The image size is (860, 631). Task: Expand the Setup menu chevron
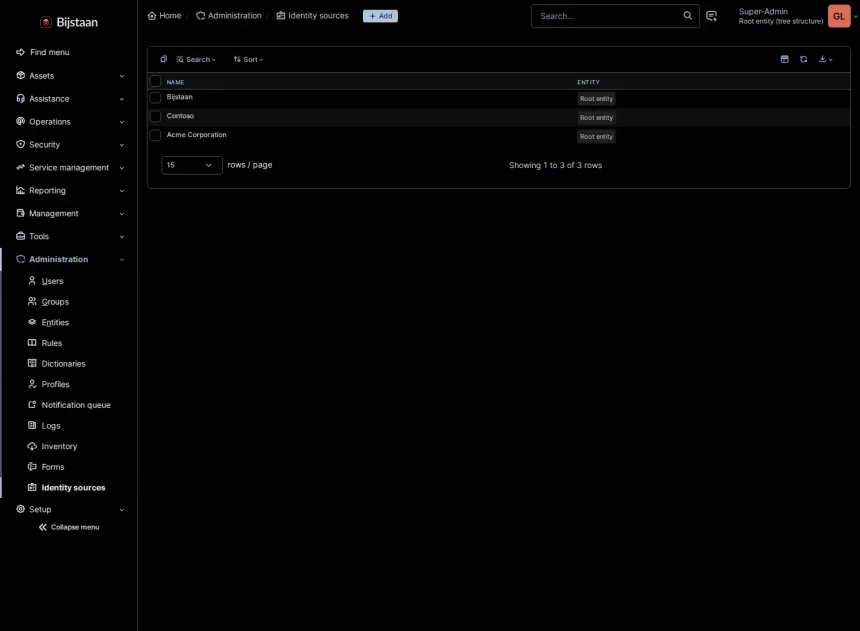[122, 510]
